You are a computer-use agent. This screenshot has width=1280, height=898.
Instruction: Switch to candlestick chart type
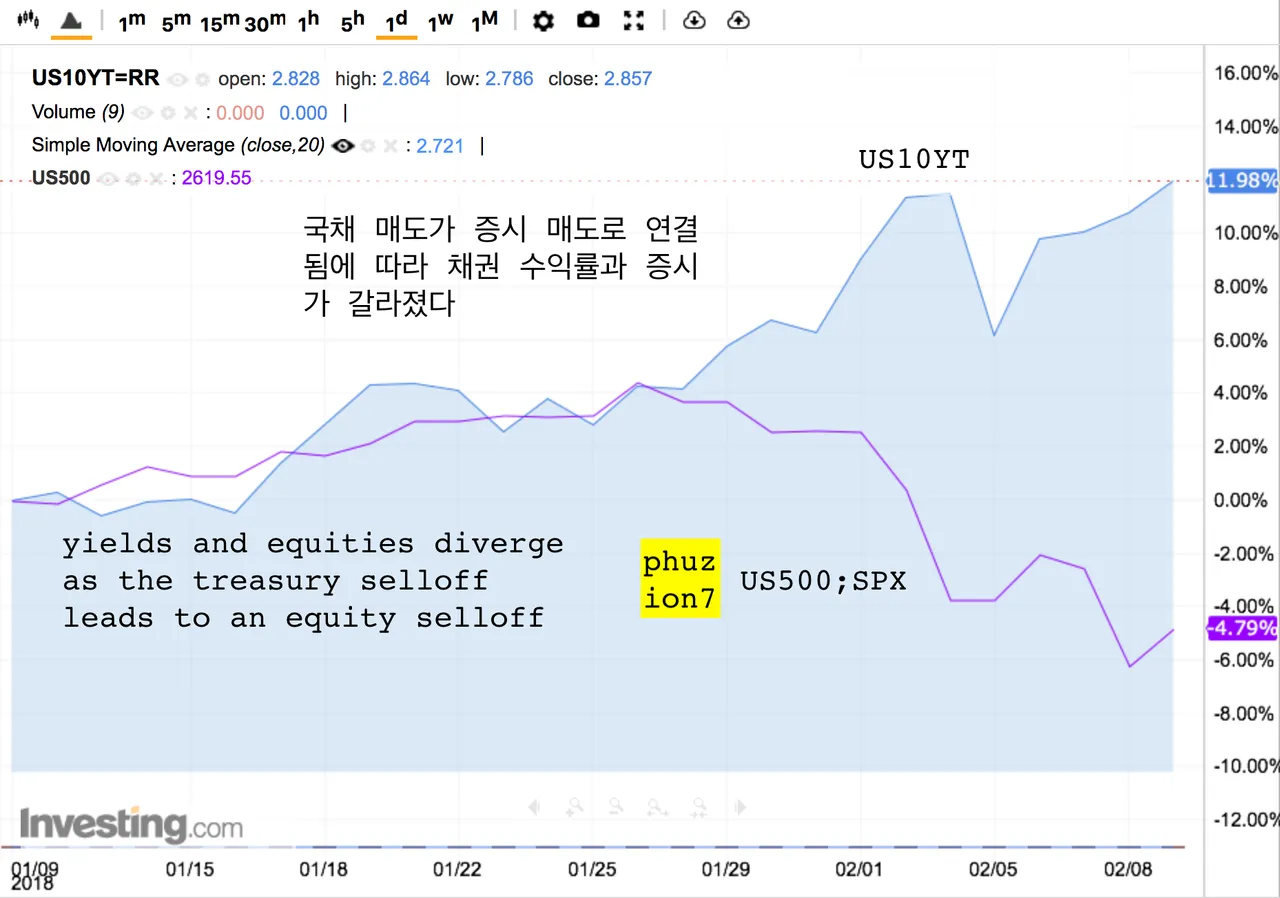coord(28,19)
